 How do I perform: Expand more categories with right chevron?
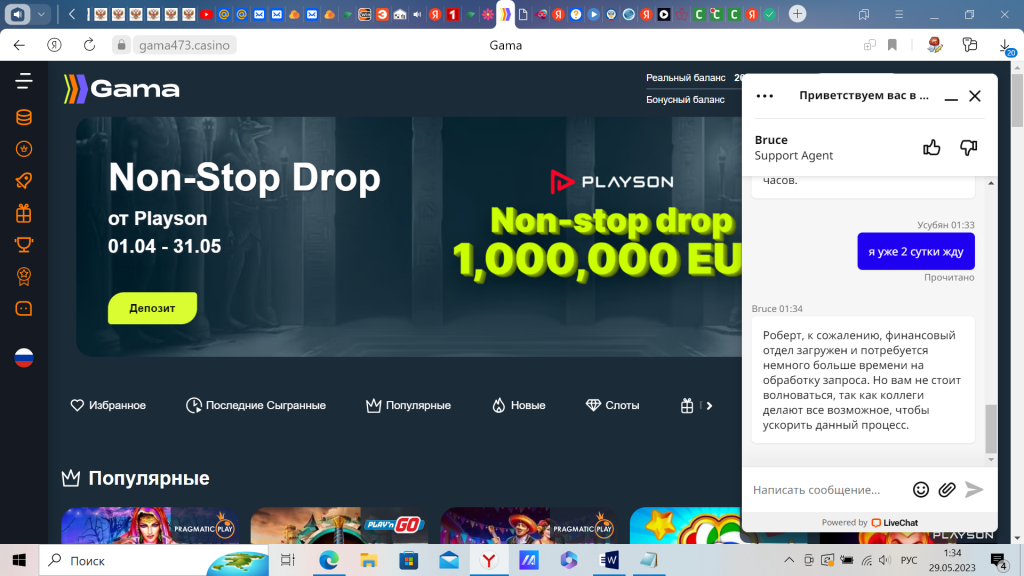[709, 406]
